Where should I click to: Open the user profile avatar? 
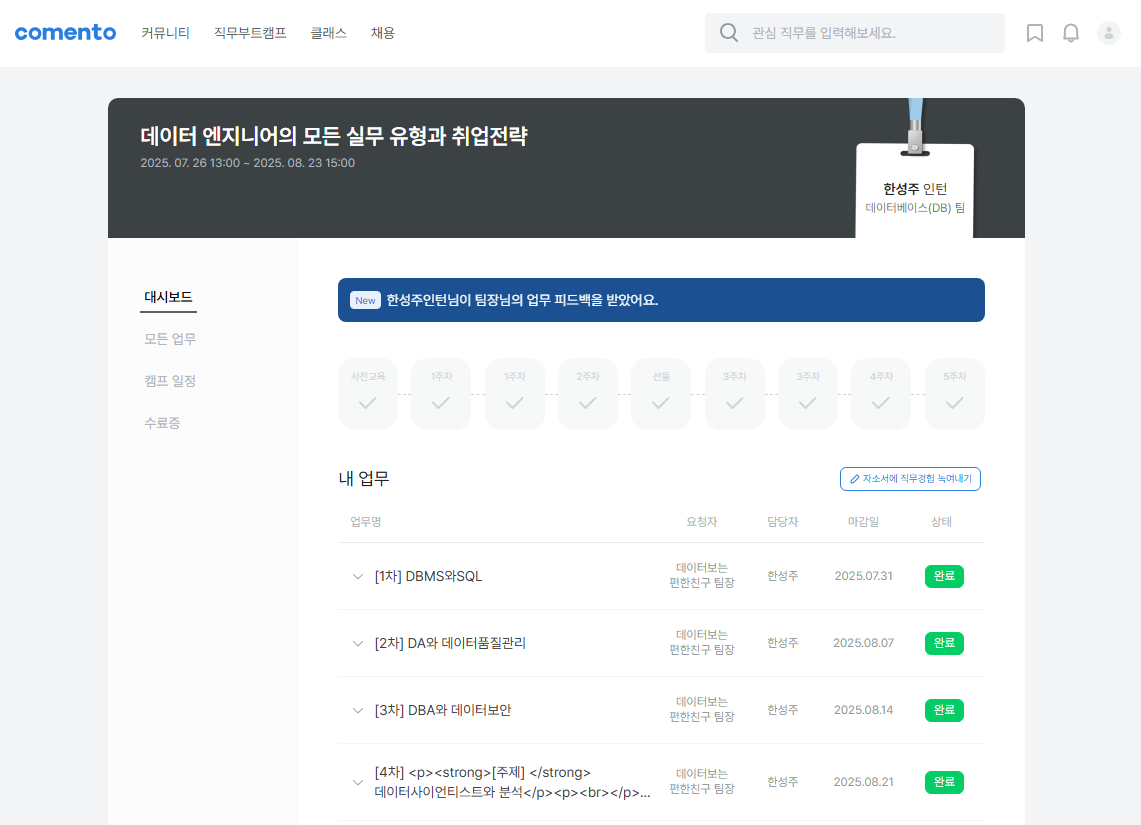pyautogui.click(x=1109, y=33)
